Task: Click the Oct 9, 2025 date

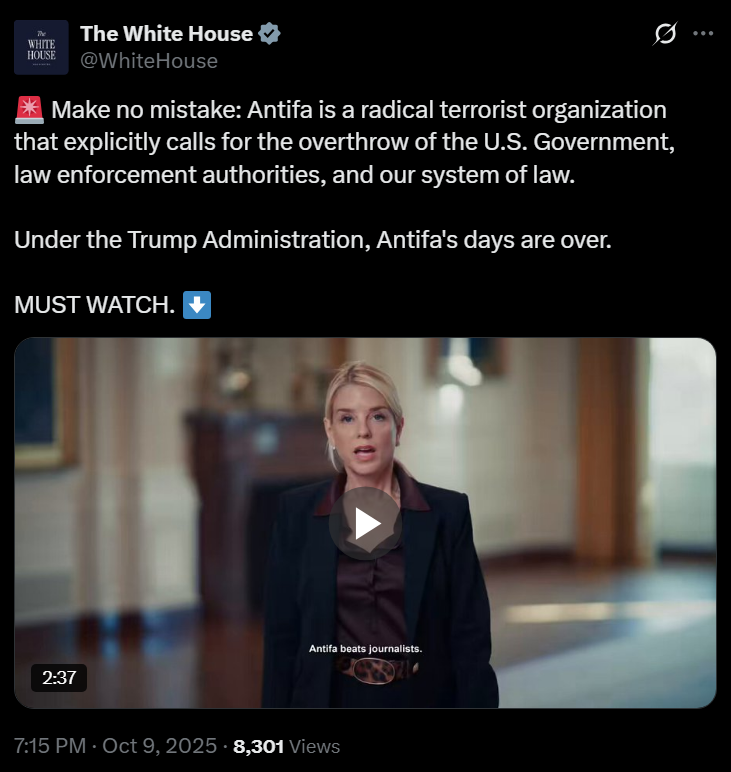Action: (x=159, y=745)
